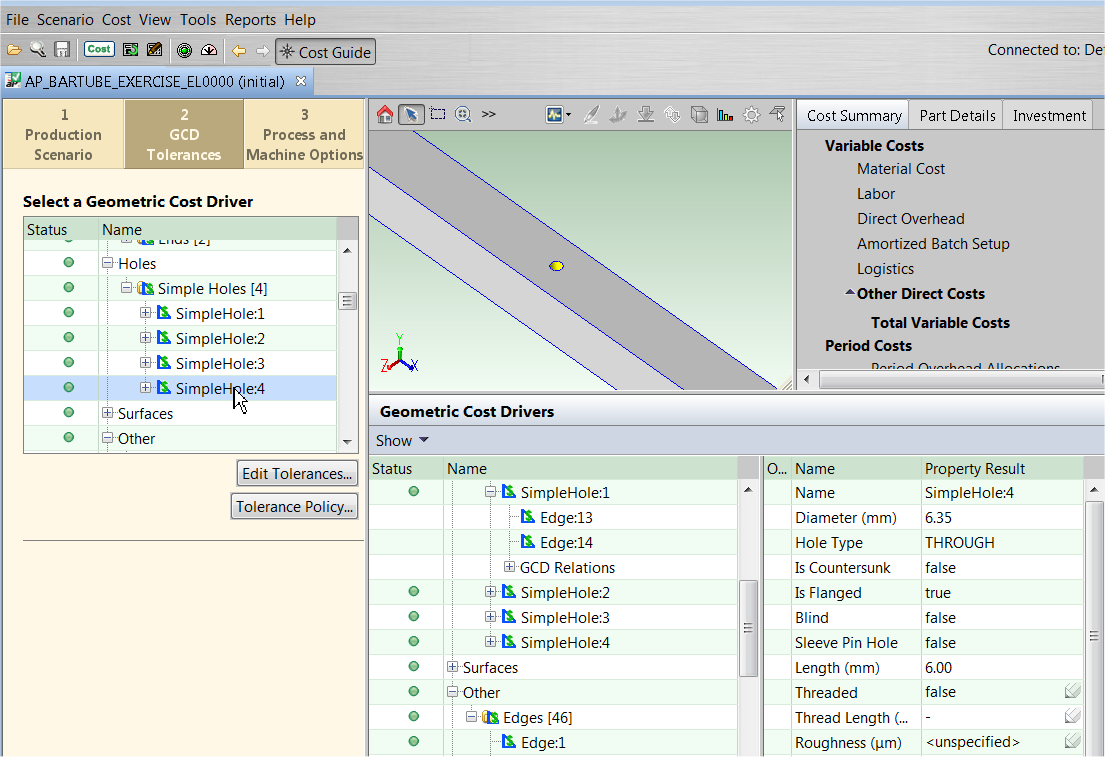Click the save disk icon
This screenshot has height=757, width=1105.
62,50
